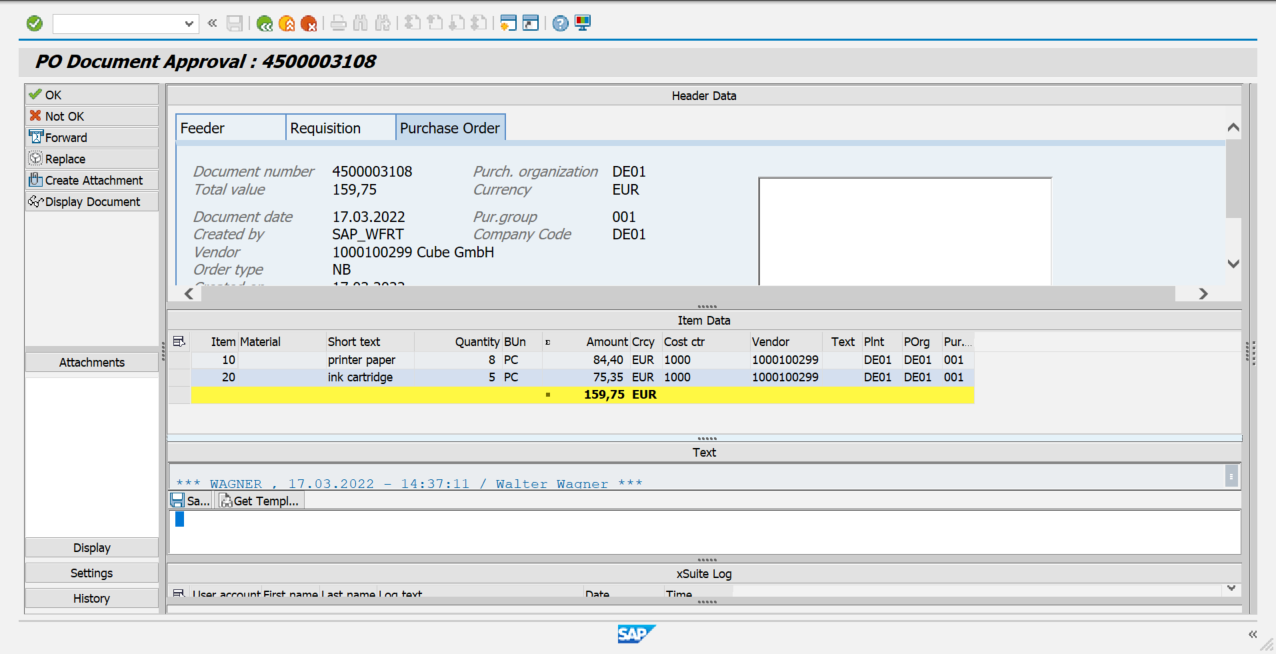Click the red Cancel icon in toolbar

click(x=309, y=23)
